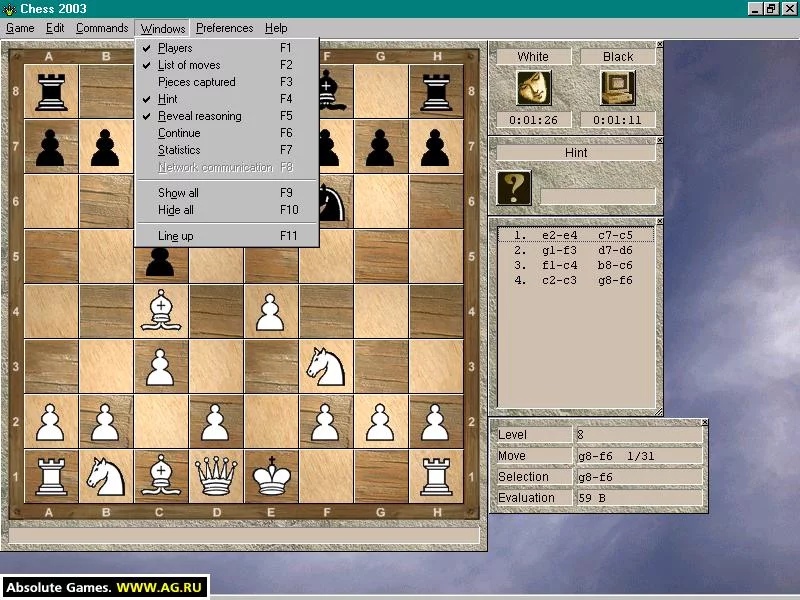
Task: Select the black pawn on g7
Action: pos(380,147)
